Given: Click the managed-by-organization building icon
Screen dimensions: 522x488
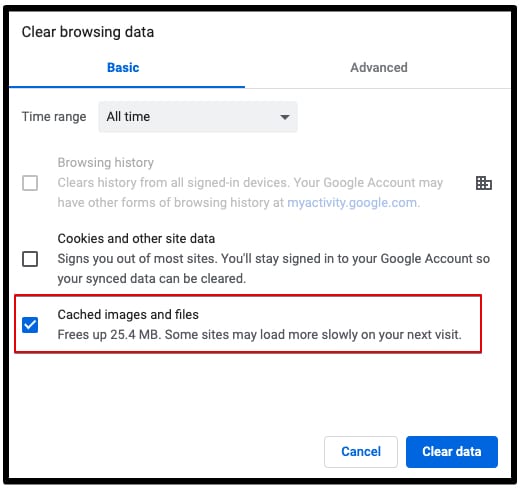Looking at the screenshot, I should pyautogui.click(x=484, y=183).
